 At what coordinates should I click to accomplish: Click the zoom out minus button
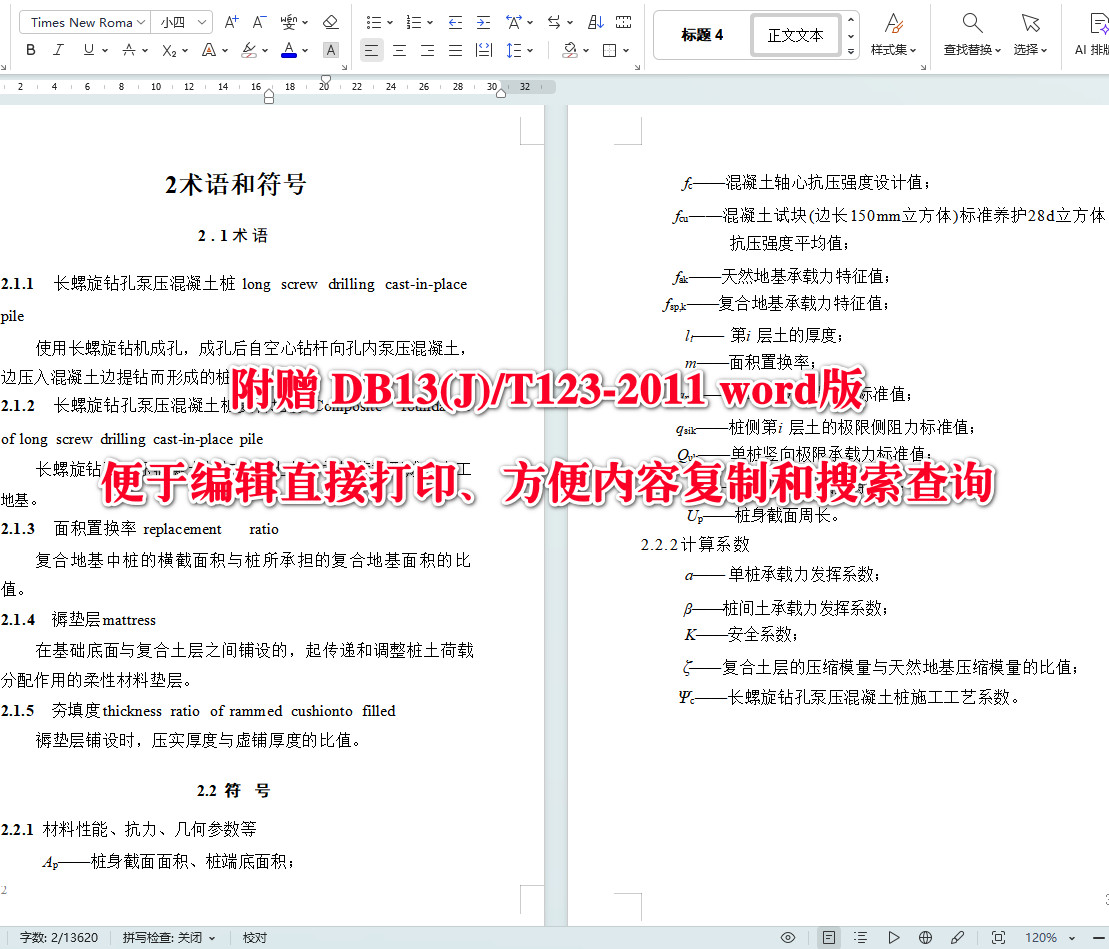click(x=1100, y=938)
